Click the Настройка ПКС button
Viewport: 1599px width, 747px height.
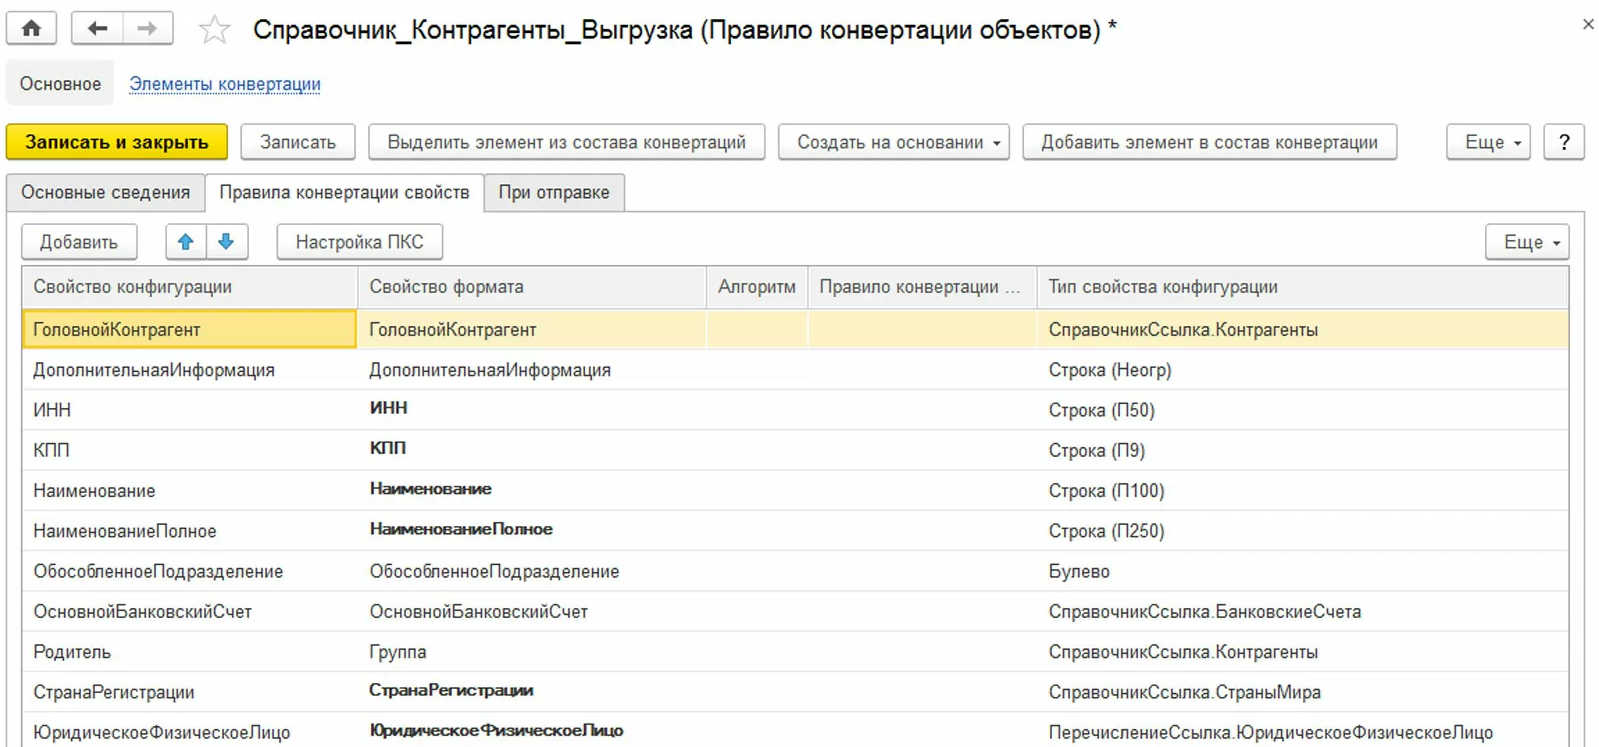tap(359, 242)
